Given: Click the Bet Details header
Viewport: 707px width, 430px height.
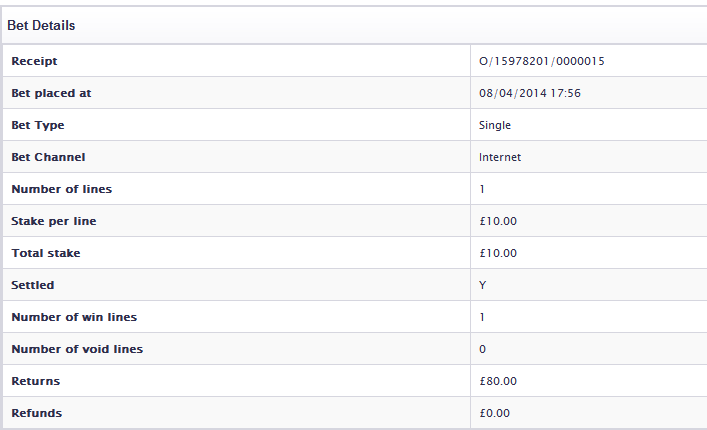Looking at the screenshot, I should pos(41,25).
